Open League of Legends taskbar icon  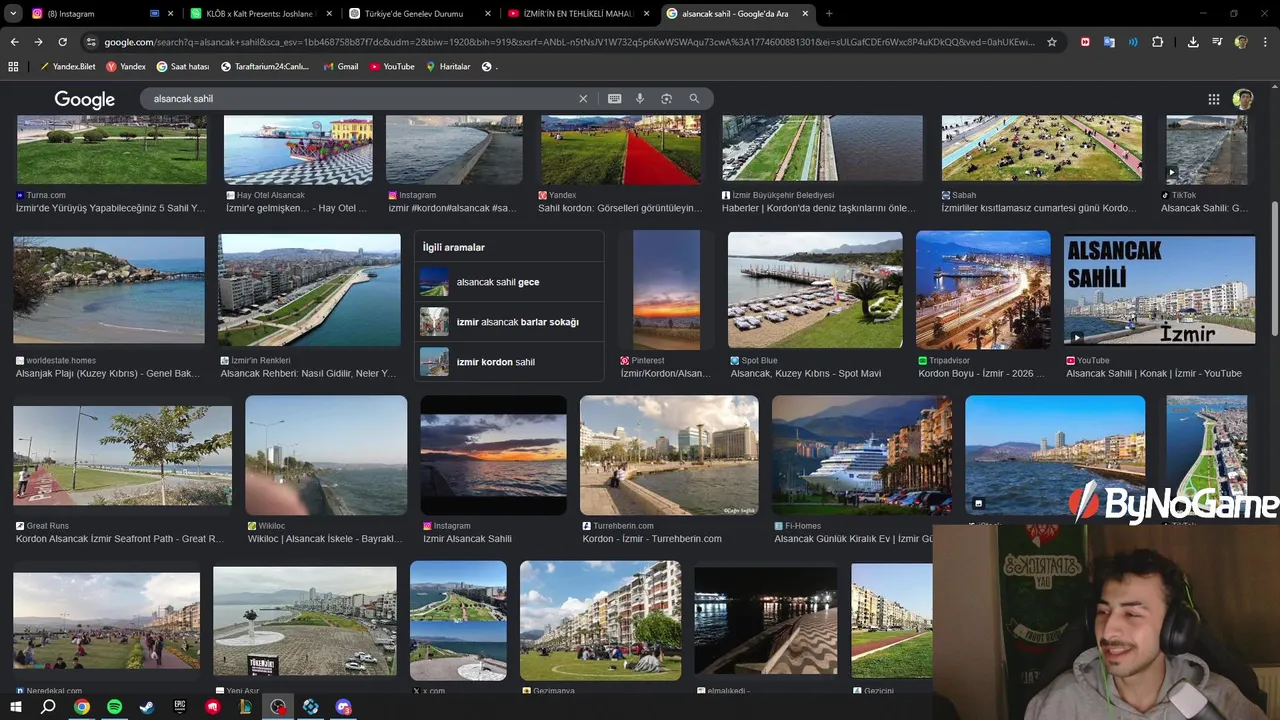[x=245, y=707]
